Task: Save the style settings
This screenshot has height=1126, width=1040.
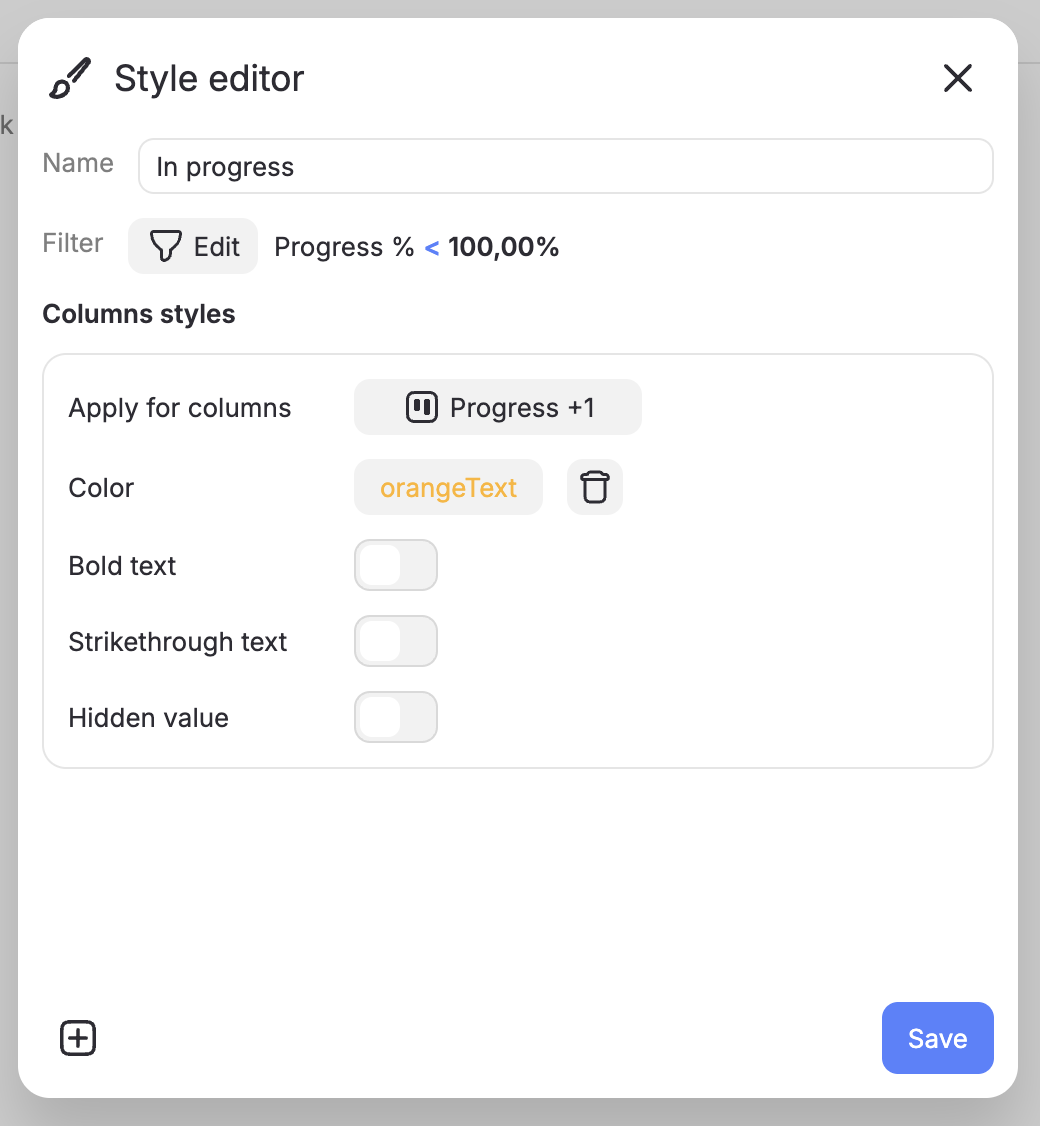Action: (x=937, y=1038)
